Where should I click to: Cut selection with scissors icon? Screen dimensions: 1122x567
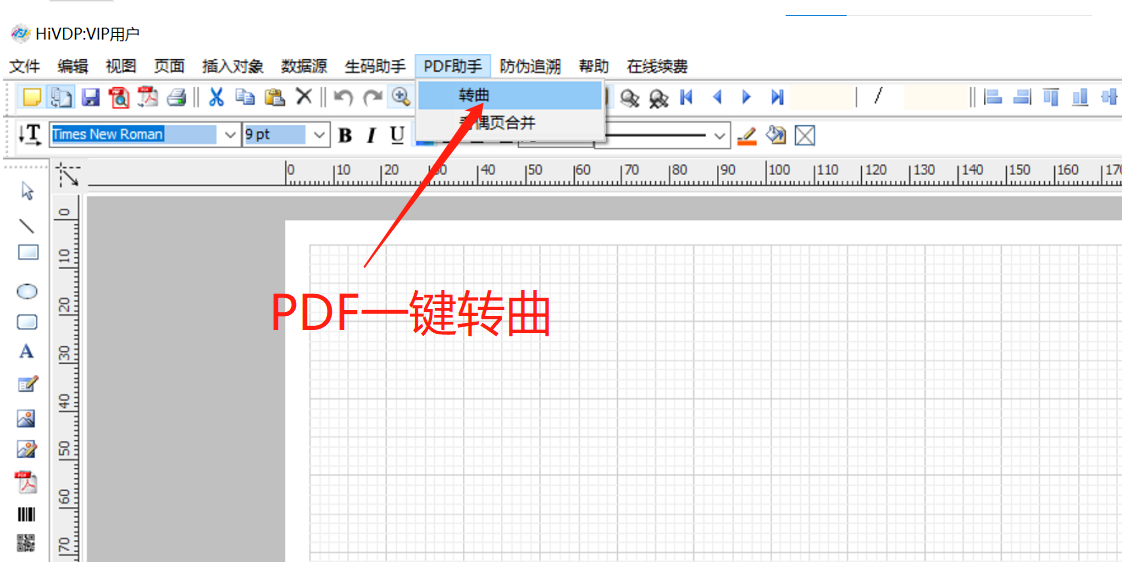point(216,97)
